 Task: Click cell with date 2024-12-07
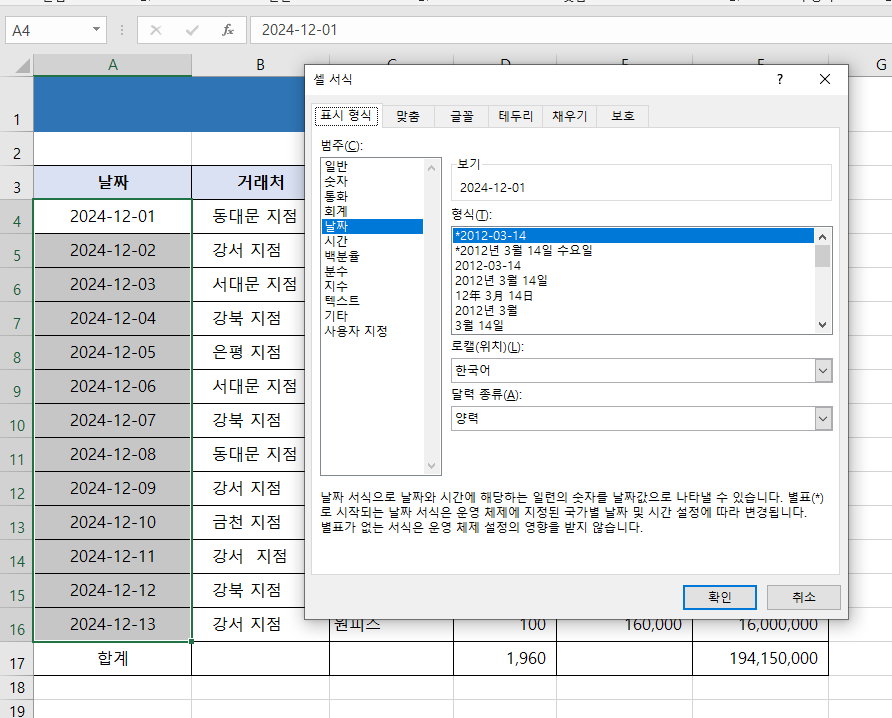click(x=113, y=420)
